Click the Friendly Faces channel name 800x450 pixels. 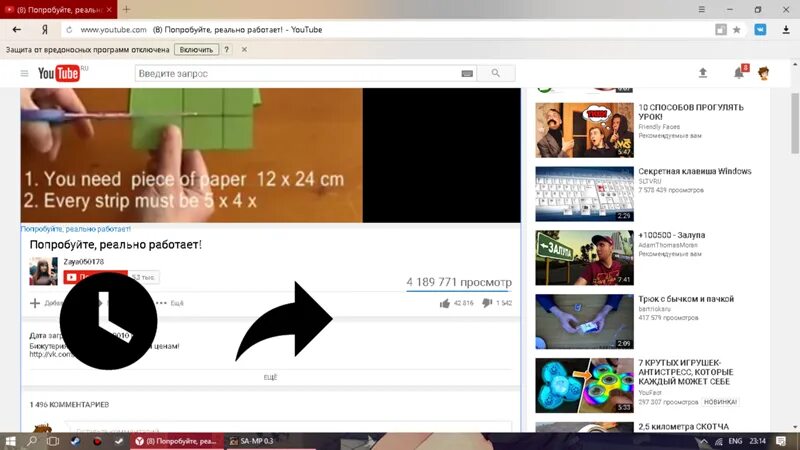pyautogui.click(x=659, y=127)
